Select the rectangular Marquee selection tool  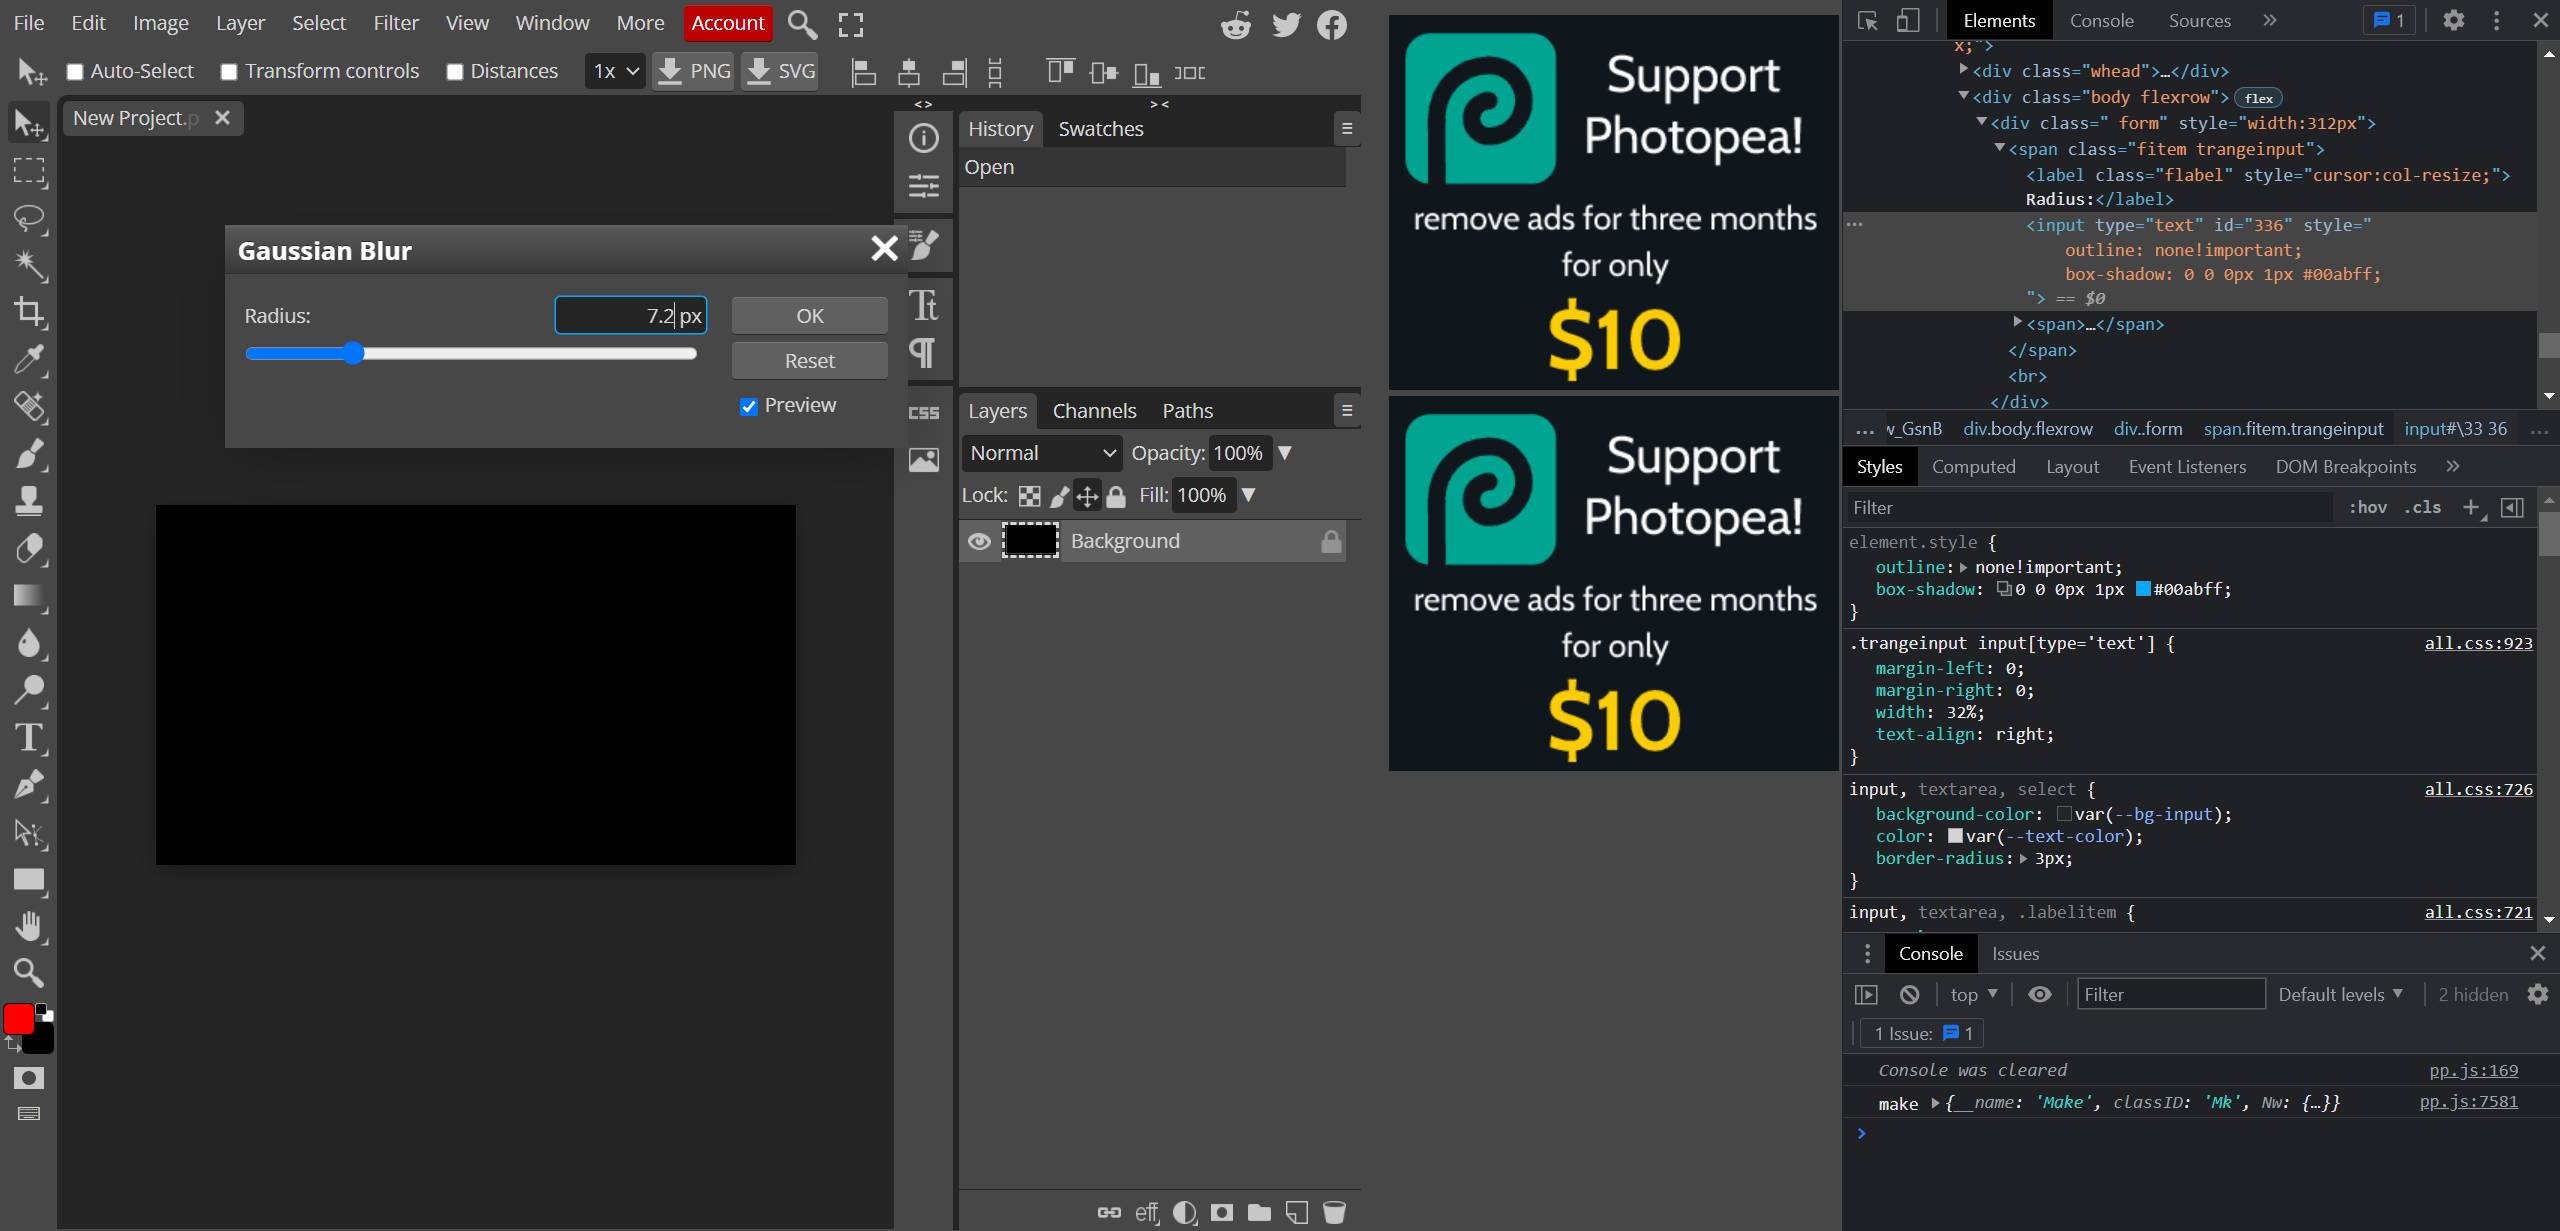[x=30, y=172]
